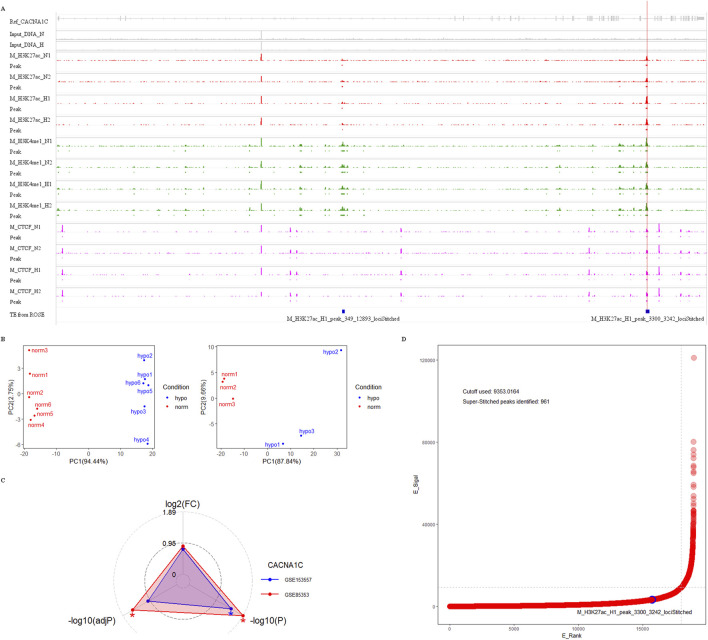This screenshot has width=708, height=640.
Task: Click the PC1(94.44%) axis title
Action: pos(88,462)
